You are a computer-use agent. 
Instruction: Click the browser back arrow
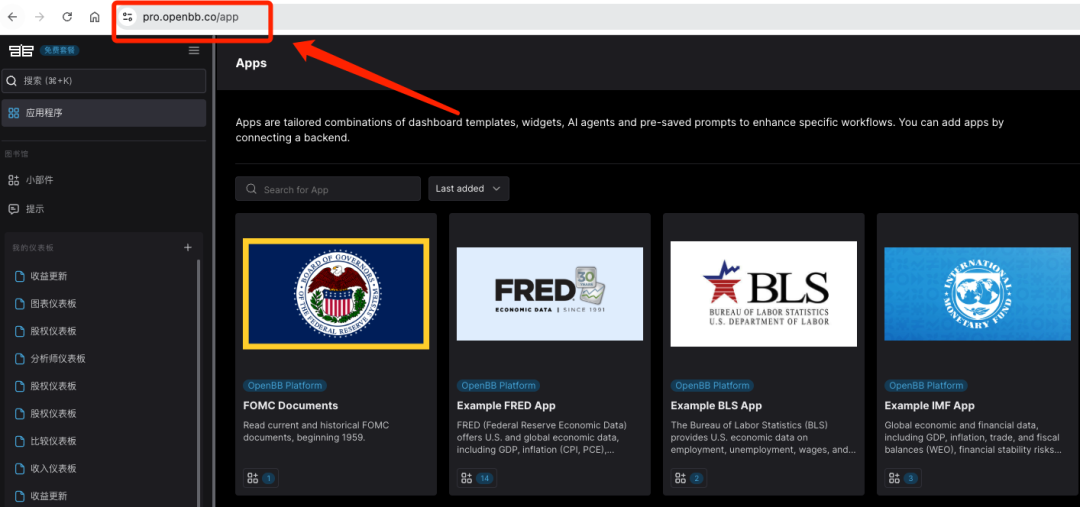13,17
